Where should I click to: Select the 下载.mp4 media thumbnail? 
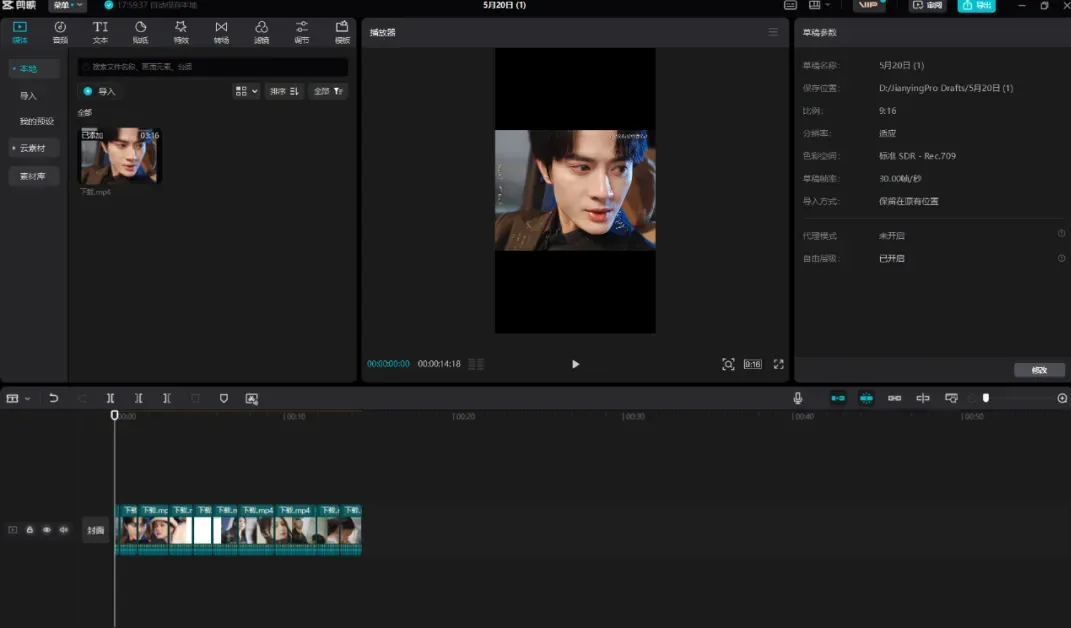tap(120, 156)
